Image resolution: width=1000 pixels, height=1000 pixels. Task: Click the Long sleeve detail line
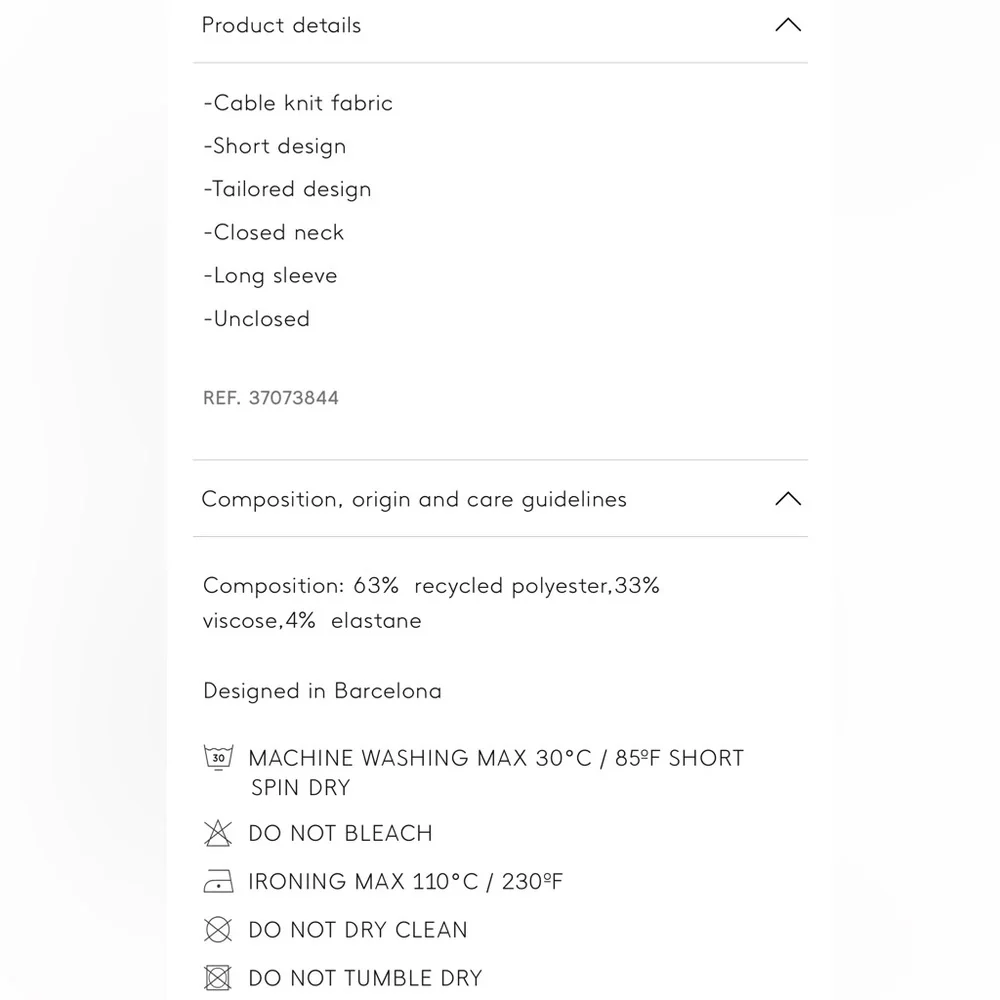pos(270,276)
